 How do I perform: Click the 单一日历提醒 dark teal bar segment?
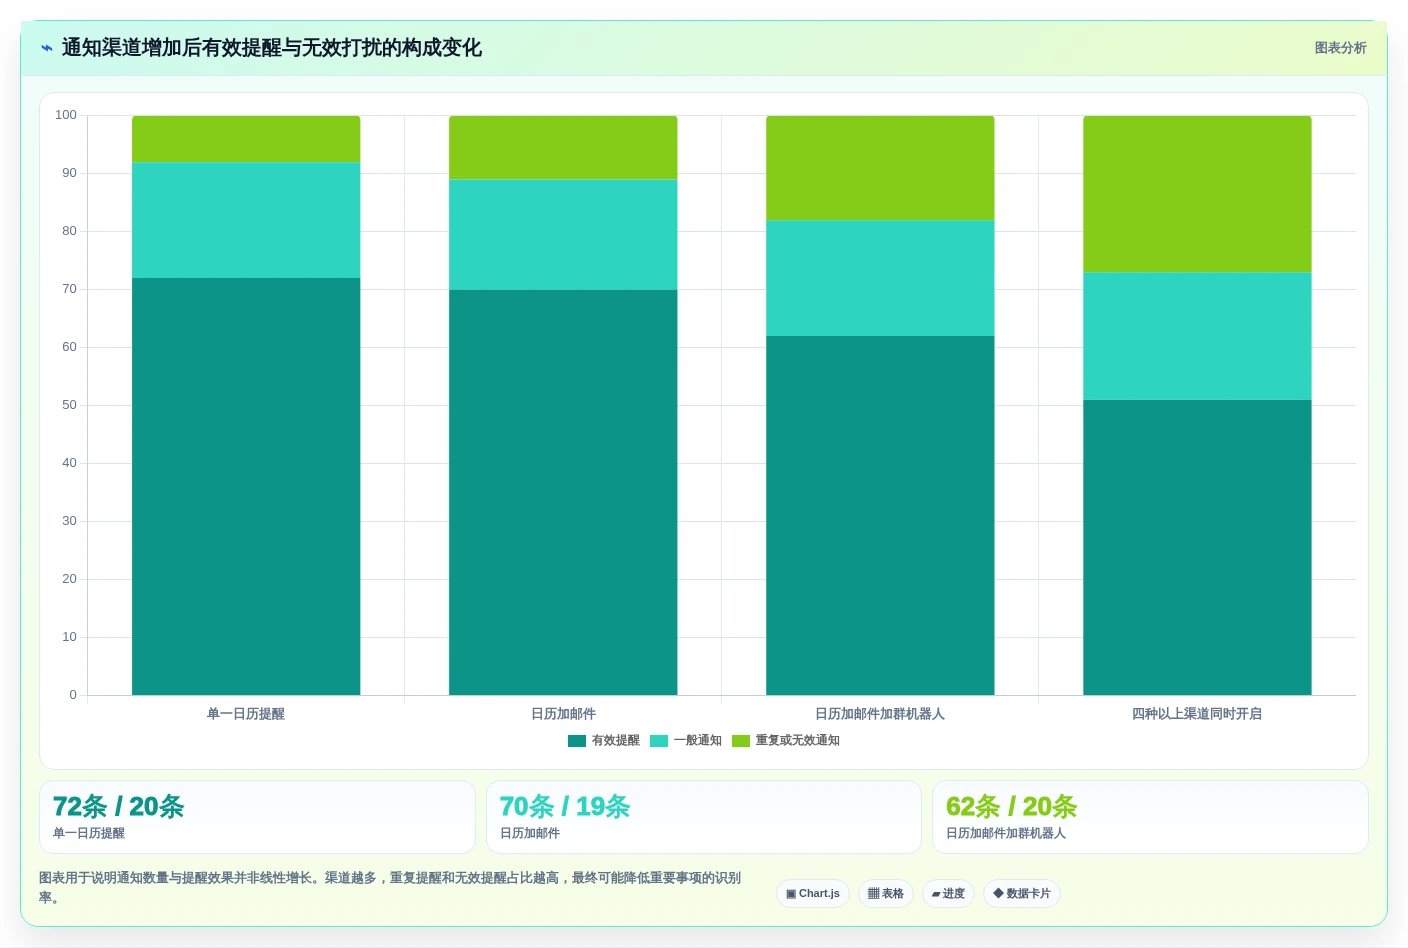tap(246, 486)
